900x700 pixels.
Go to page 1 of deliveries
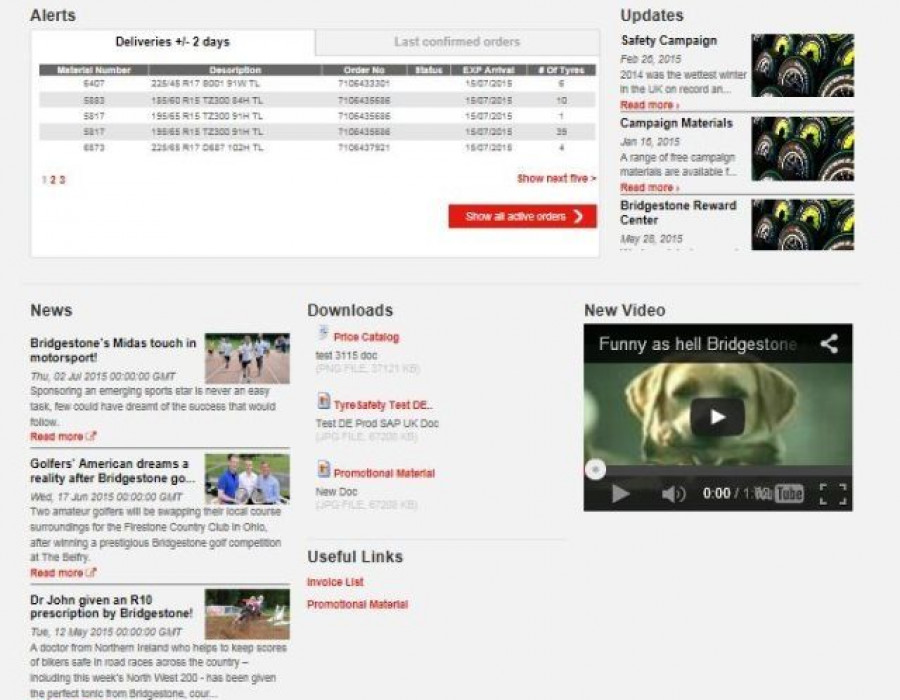(44, 180)
